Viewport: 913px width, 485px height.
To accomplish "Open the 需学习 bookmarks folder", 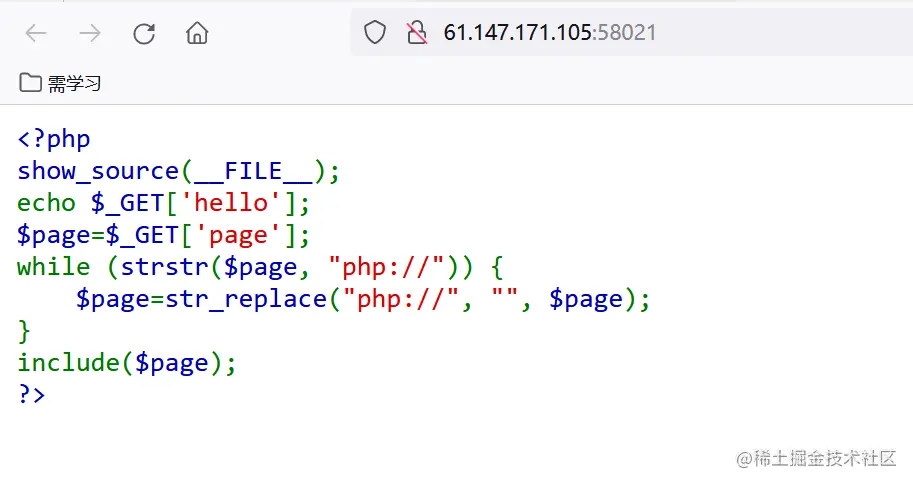I will pyautogui.click(x=60, y=83).
